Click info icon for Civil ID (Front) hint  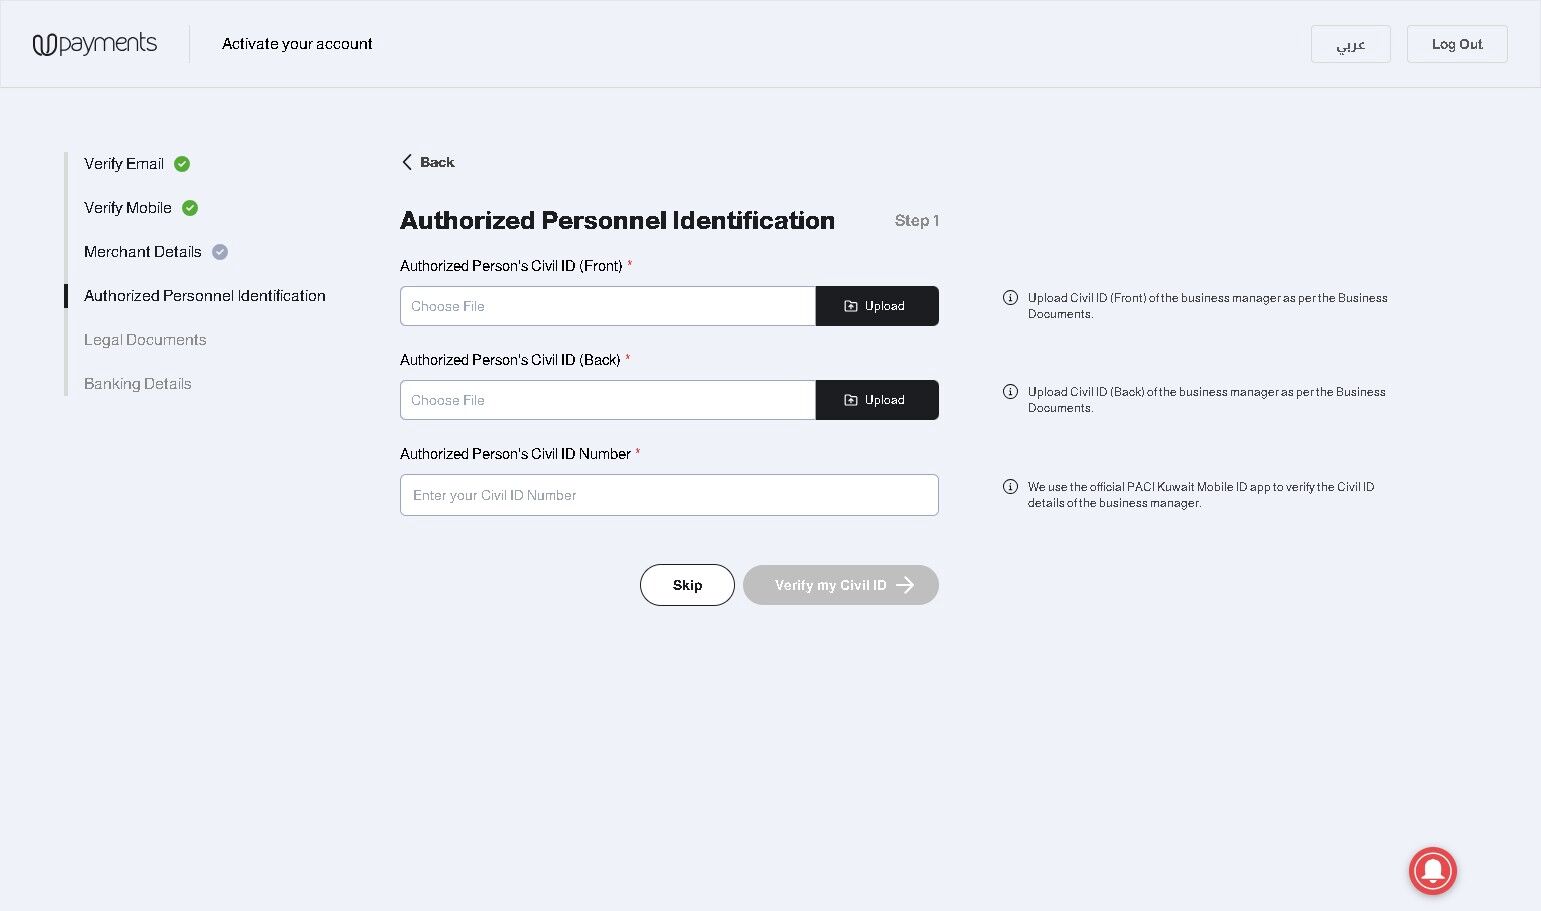tap(1010, 298)
